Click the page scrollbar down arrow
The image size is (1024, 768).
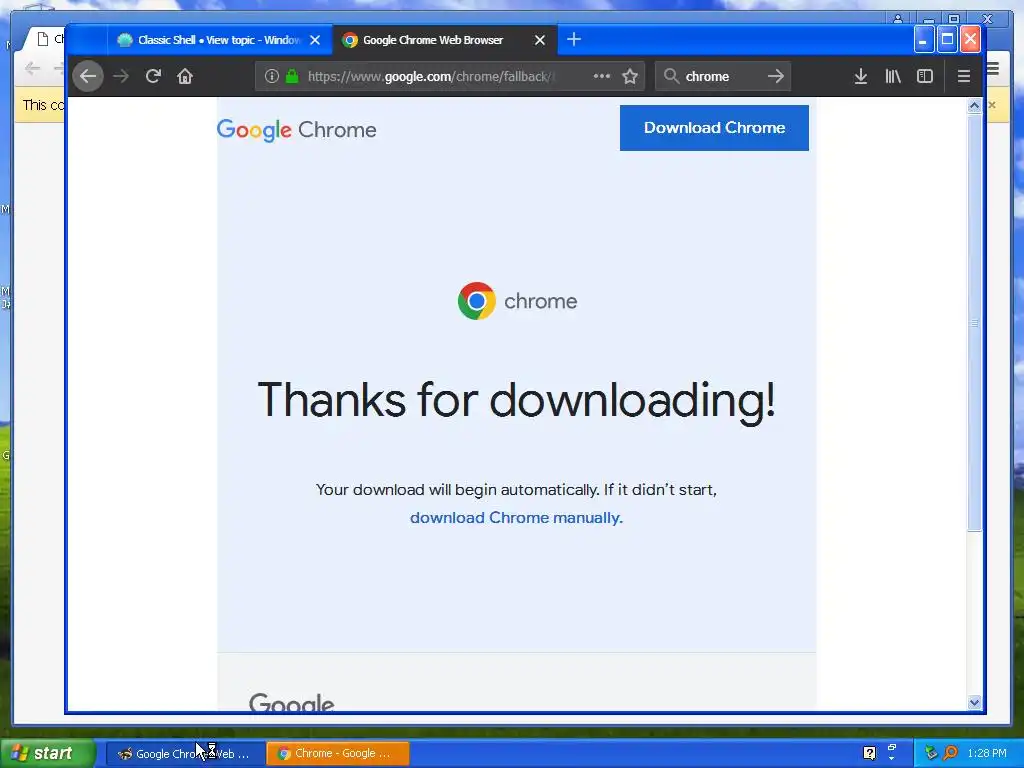coord(974,703)
